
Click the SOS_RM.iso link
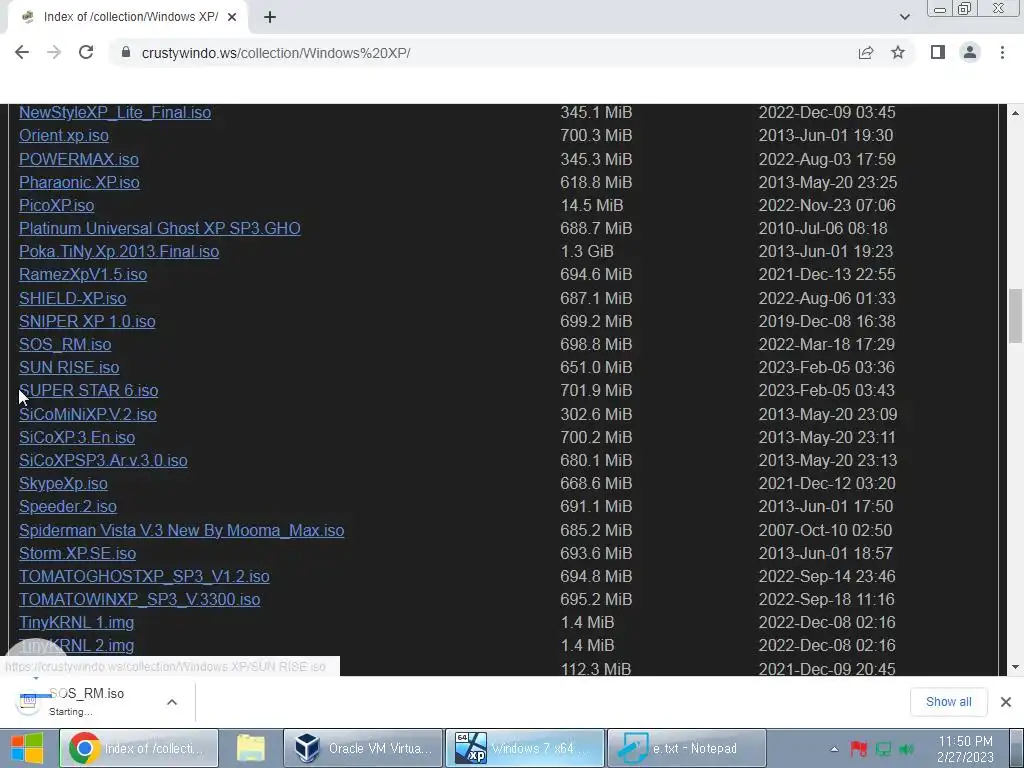point(65,344)
